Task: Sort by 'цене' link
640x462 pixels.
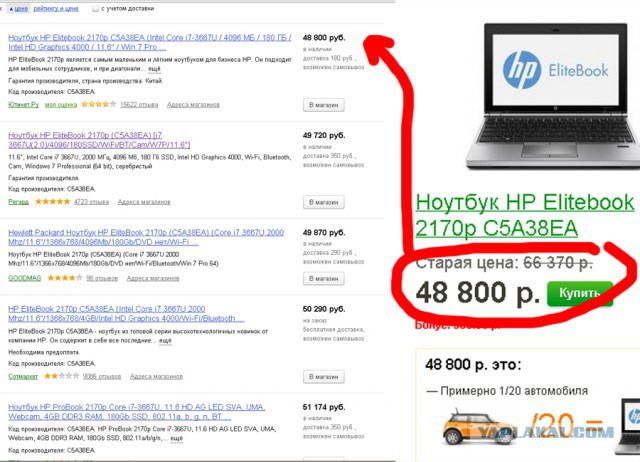Action: 21,9
